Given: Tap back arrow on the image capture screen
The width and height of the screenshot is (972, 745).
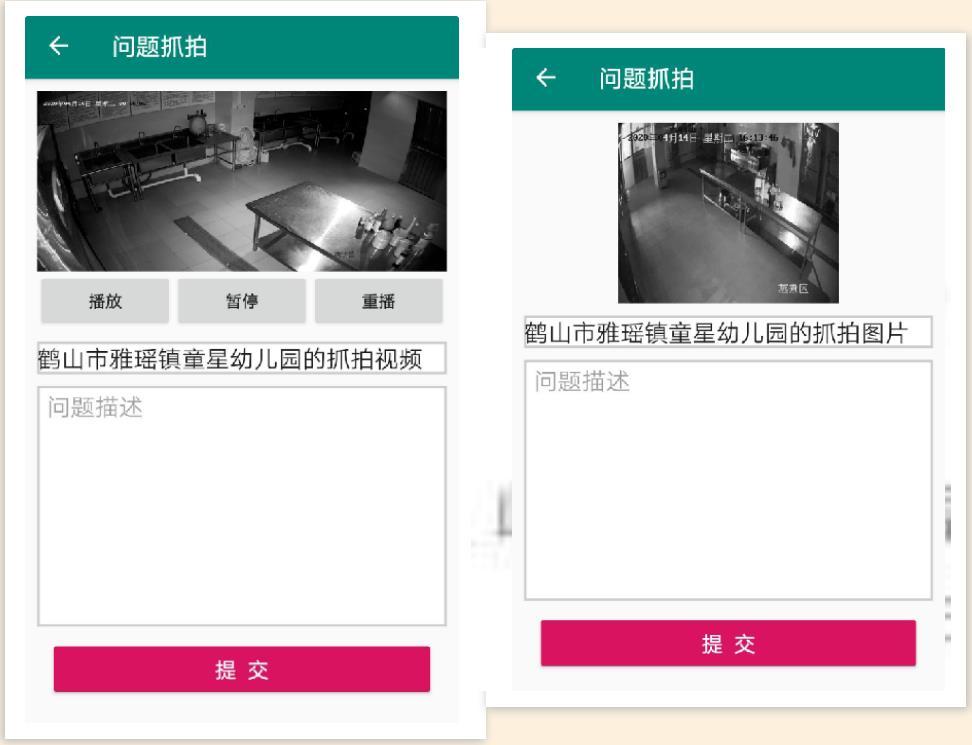Looking at the screenshot, I should pyautogui.click(x=545, y=79).
